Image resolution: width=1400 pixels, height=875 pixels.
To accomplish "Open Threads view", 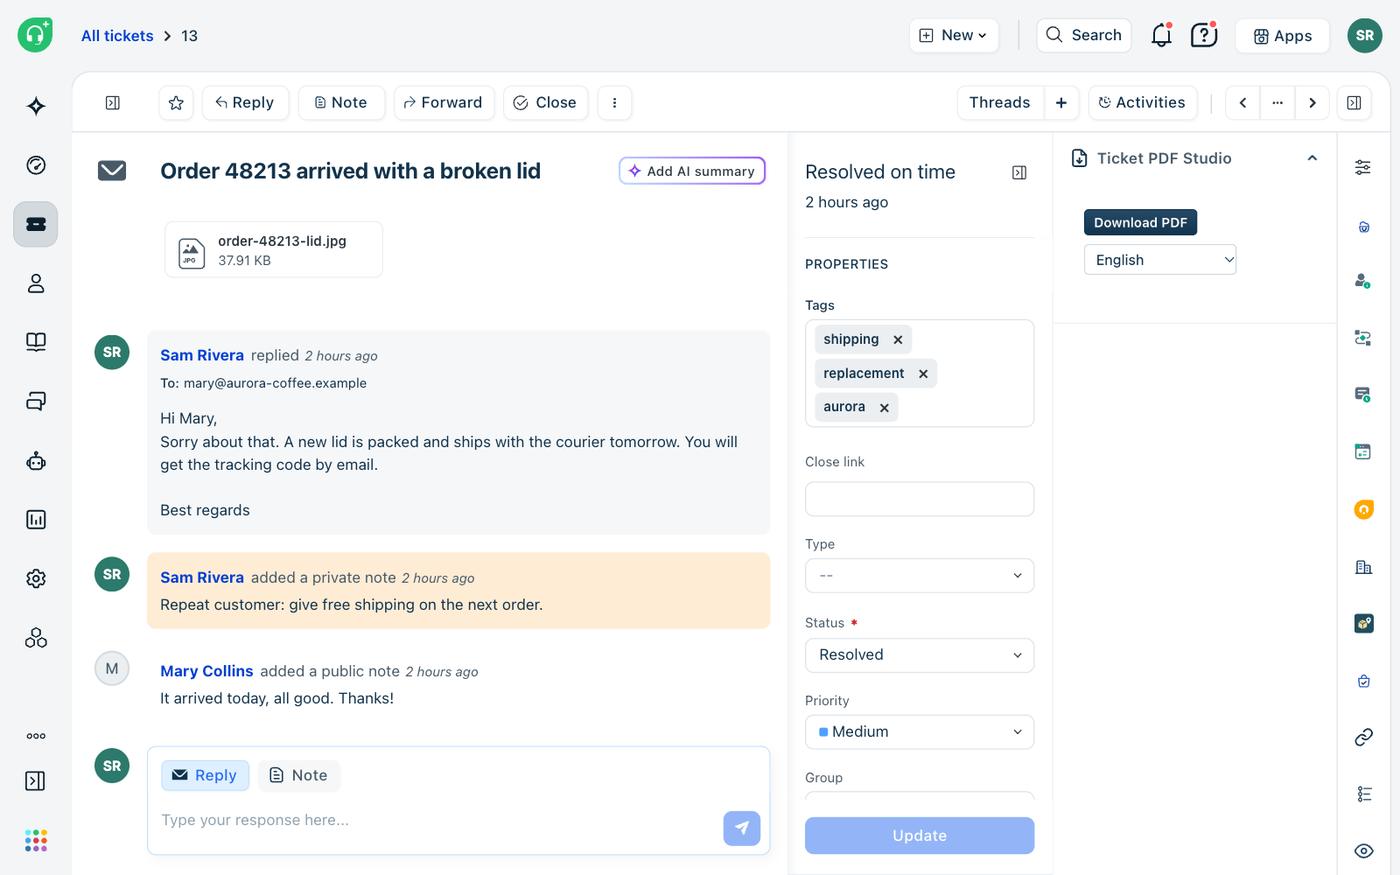I will point(1000,103).
